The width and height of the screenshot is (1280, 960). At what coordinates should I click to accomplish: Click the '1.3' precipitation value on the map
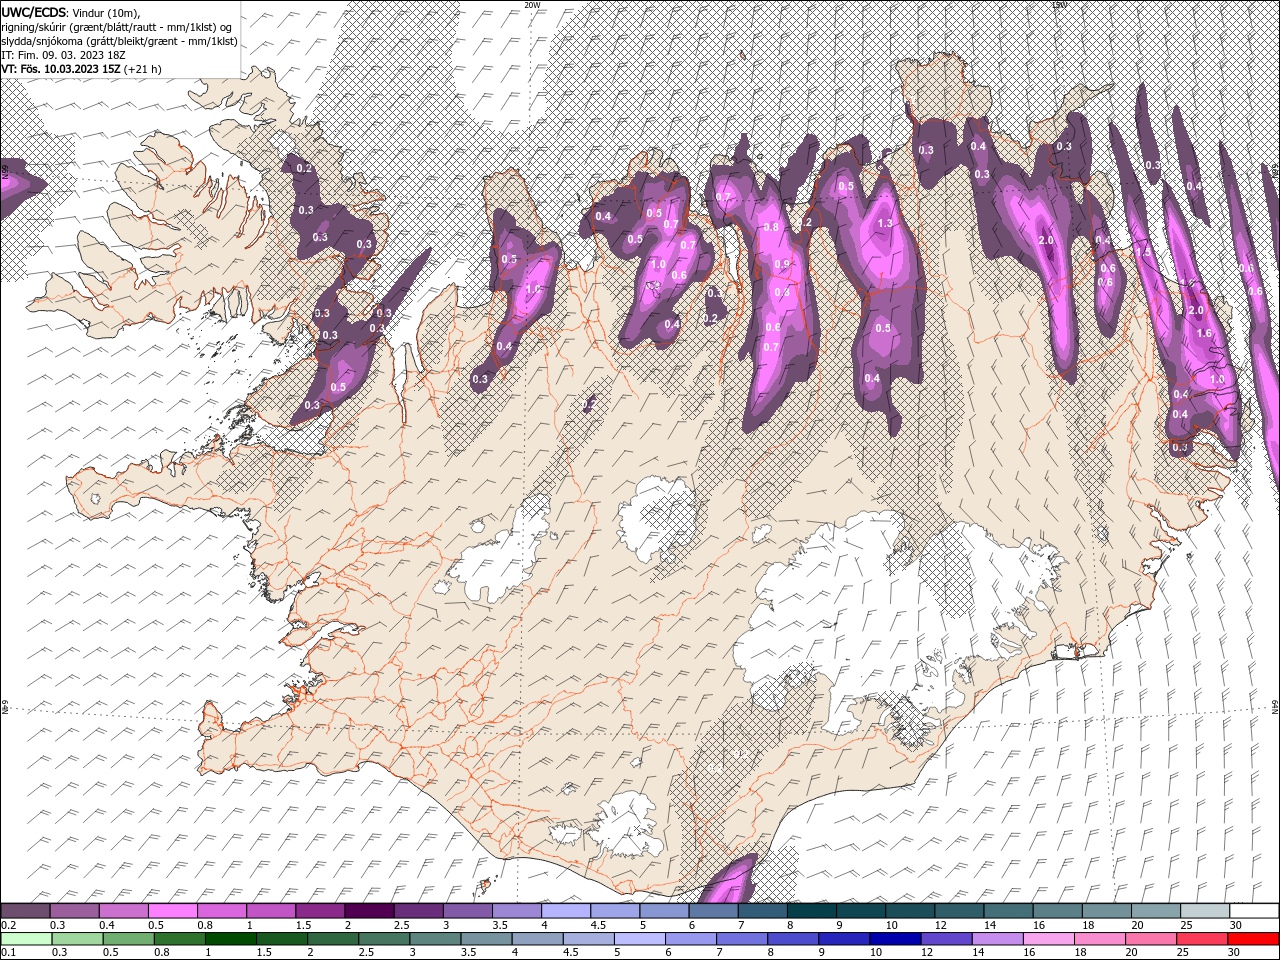884,224
